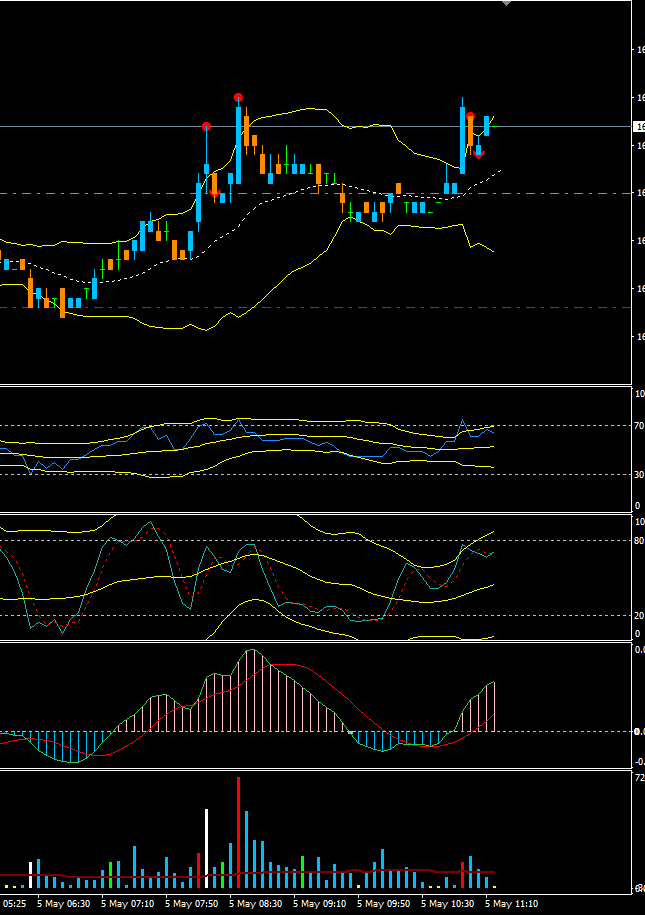Select the grey horizontal current-price line
Screen dimensions: 645x915
point(316,127)
